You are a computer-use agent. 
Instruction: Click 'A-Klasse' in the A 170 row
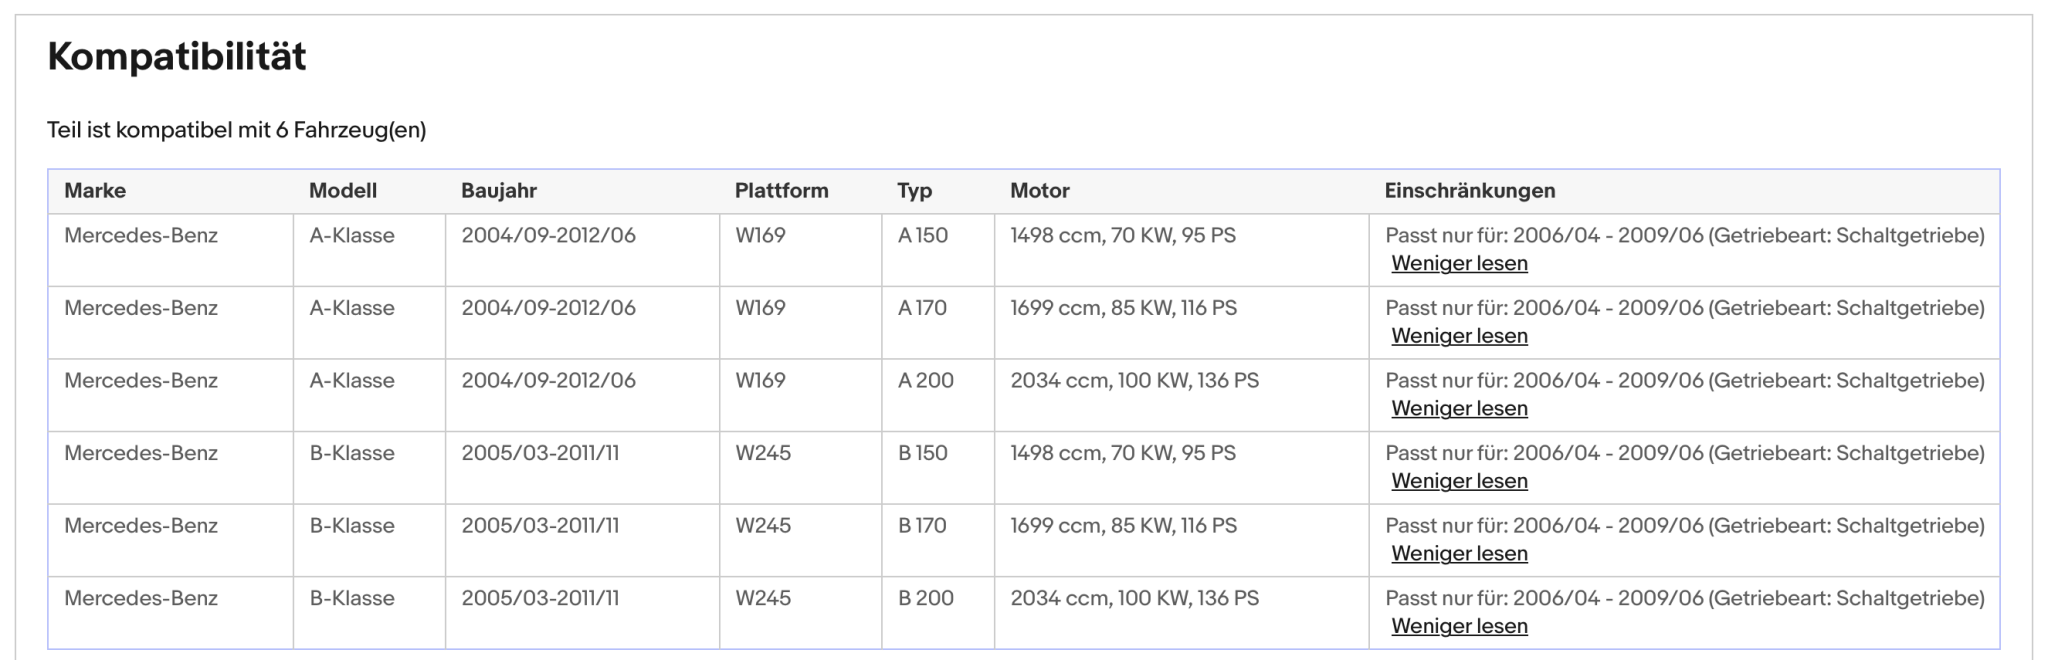tap(352, 308)
